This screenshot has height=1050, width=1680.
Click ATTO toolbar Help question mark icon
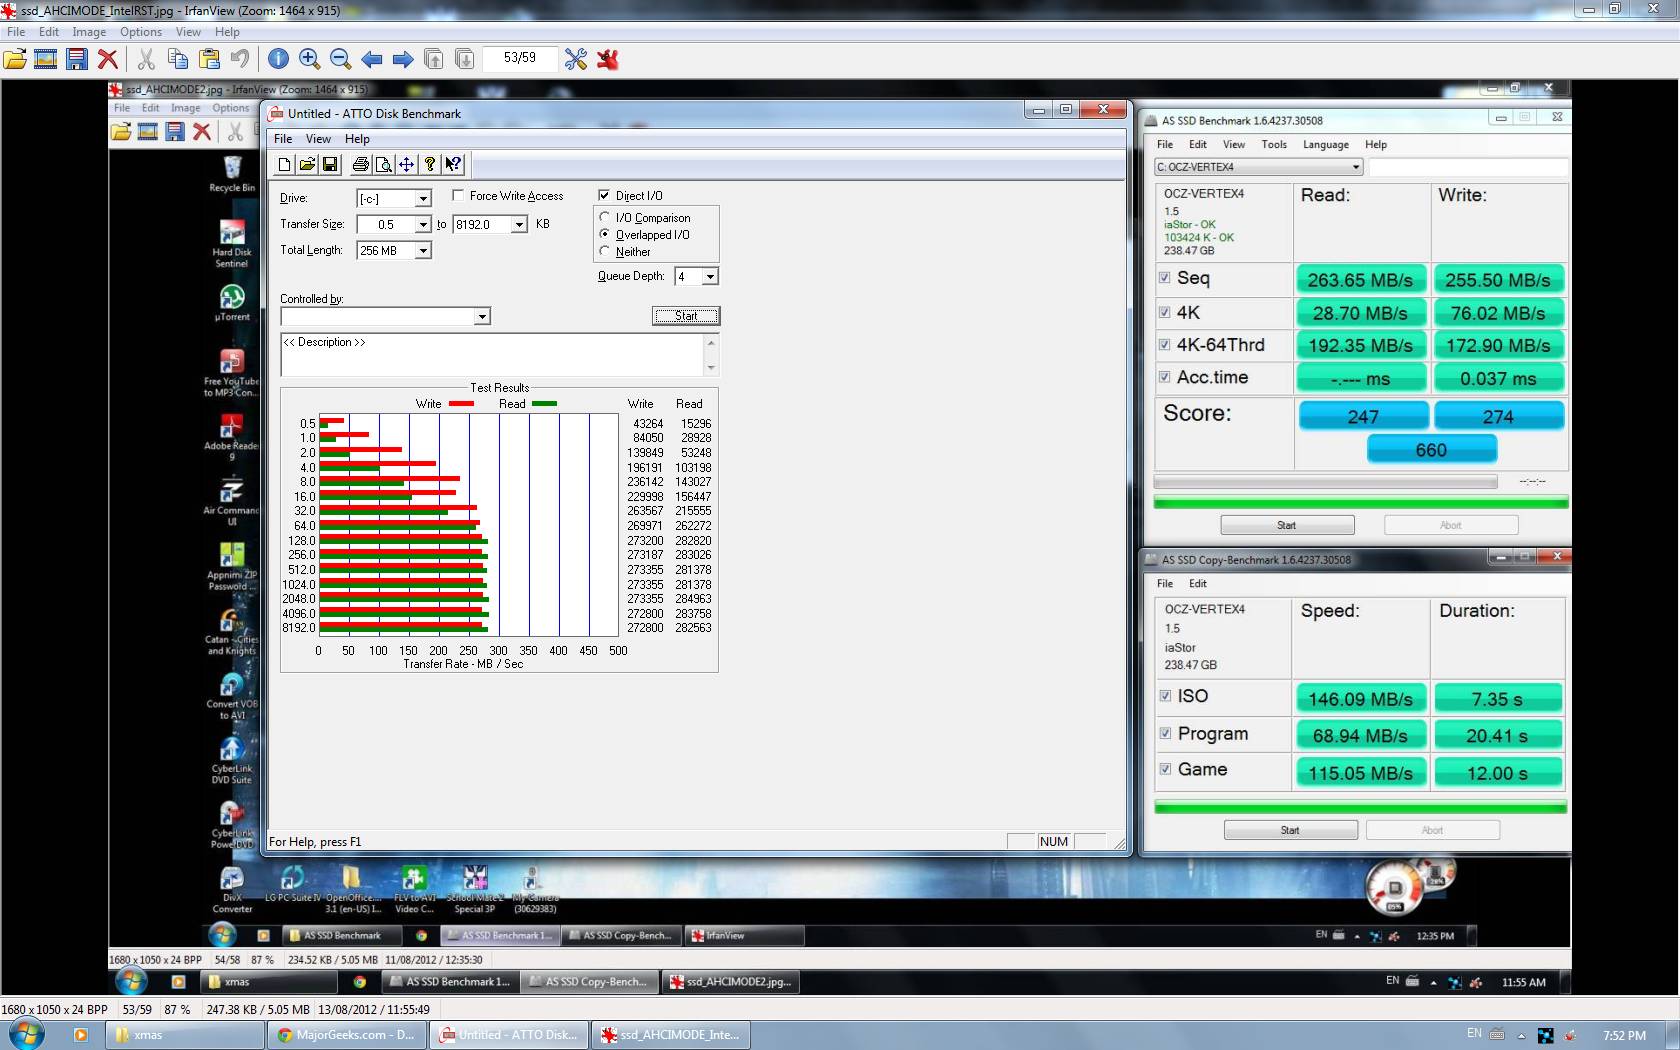pyautogui.click(x=430, y=165)
